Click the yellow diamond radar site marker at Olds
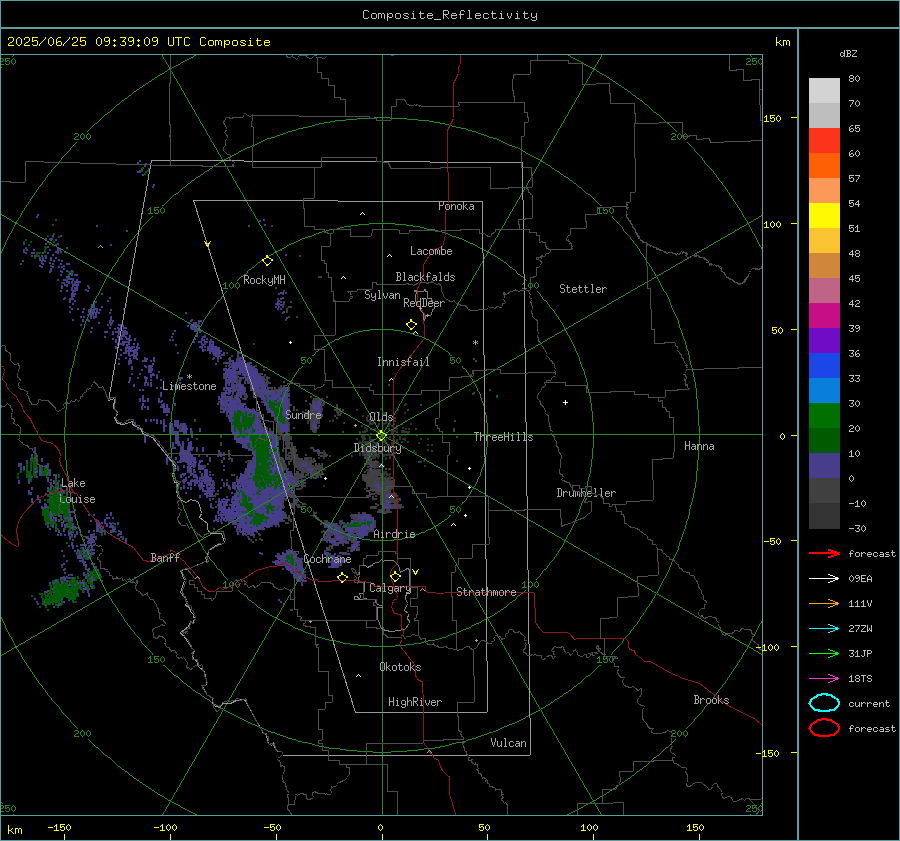Screen dimensions: 900x841 click(x=381, y=436)
